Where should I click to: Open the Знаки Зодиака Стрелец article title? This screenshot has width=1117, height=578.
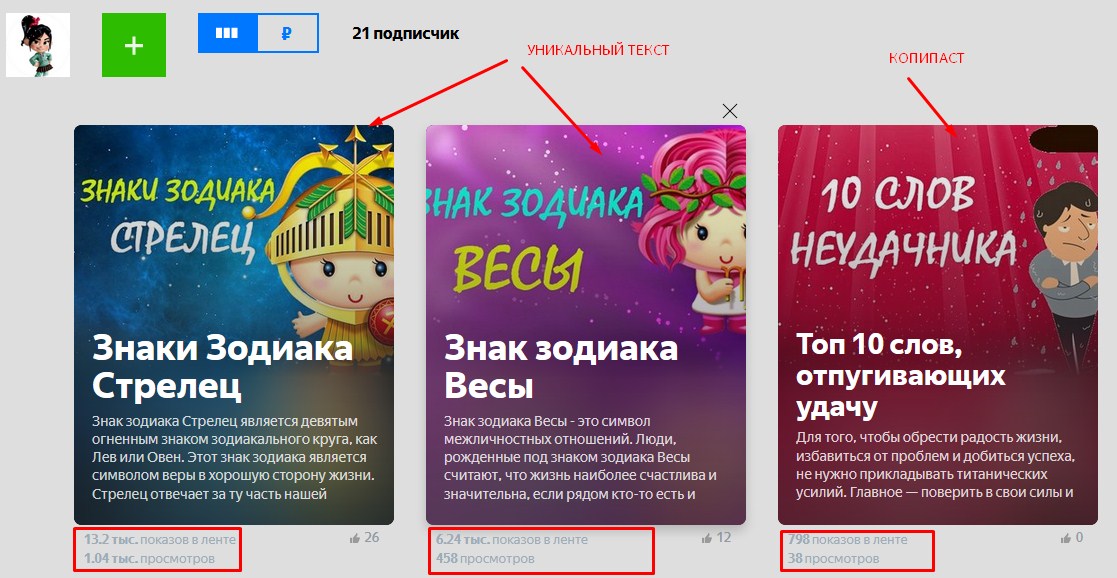click(x=222, y=367)
